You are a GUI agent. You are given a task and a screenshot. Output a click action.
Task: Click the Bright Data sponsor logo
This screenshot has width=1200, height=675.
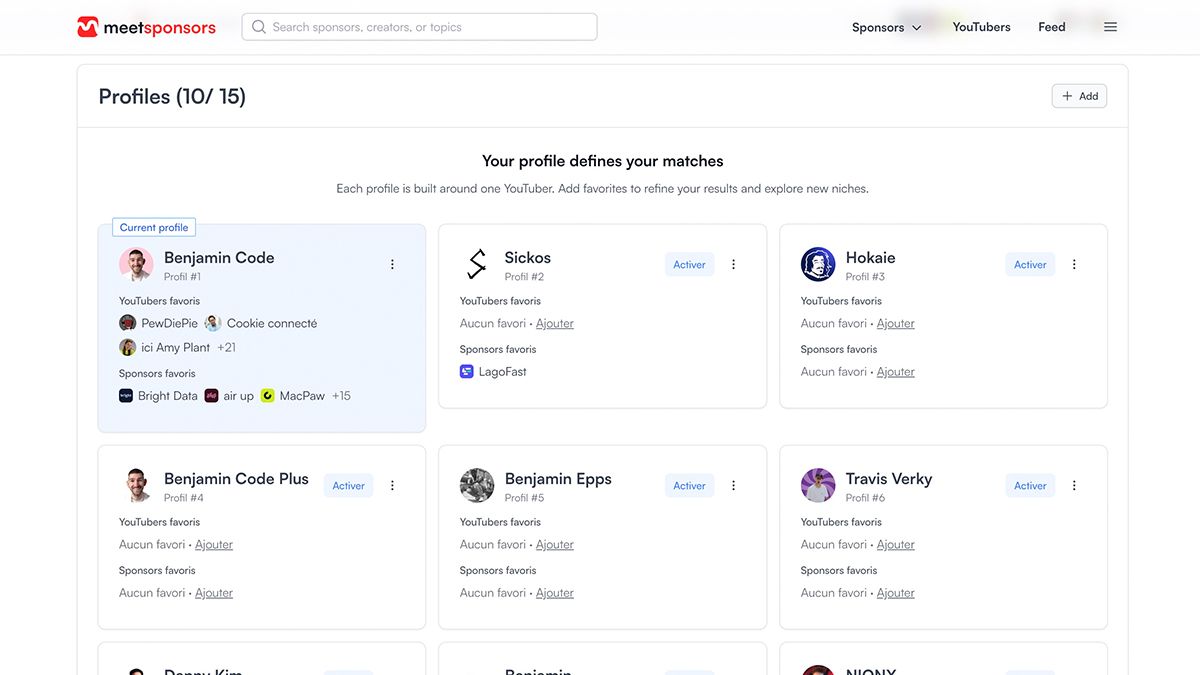coord(126,395)
